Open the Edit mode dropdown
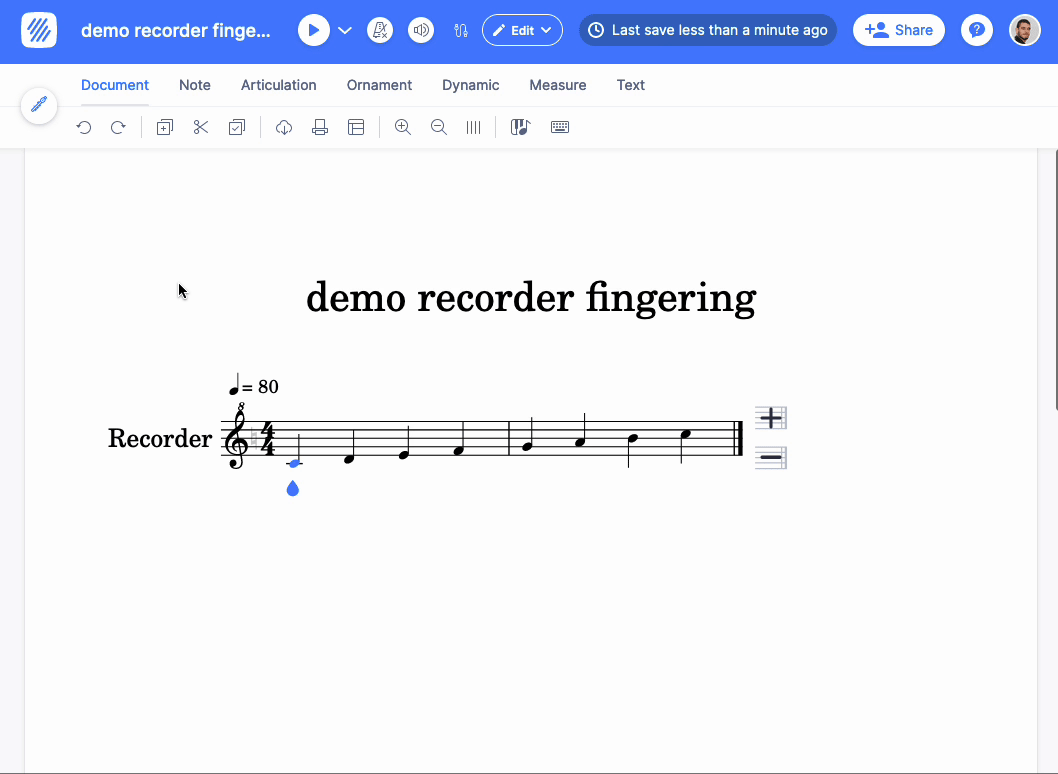This screenshot has height=774, width=1058. pyautogui.click(x=522, y=30)
